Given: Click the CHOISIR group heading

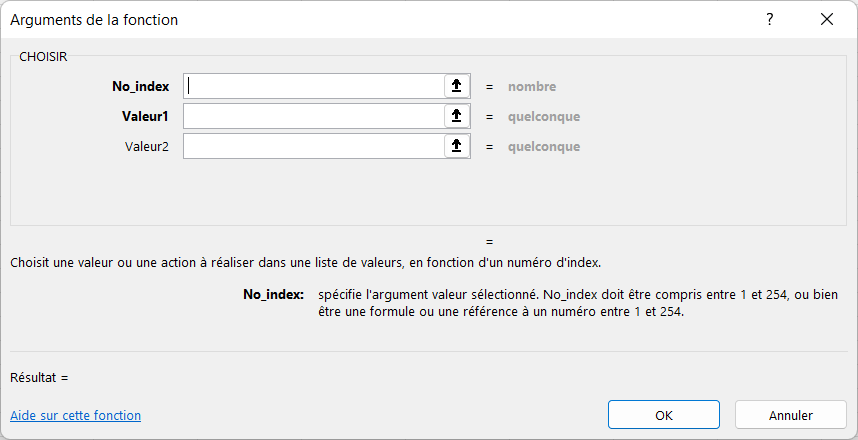Looking at the screenshot, I should tap(43, 57).
